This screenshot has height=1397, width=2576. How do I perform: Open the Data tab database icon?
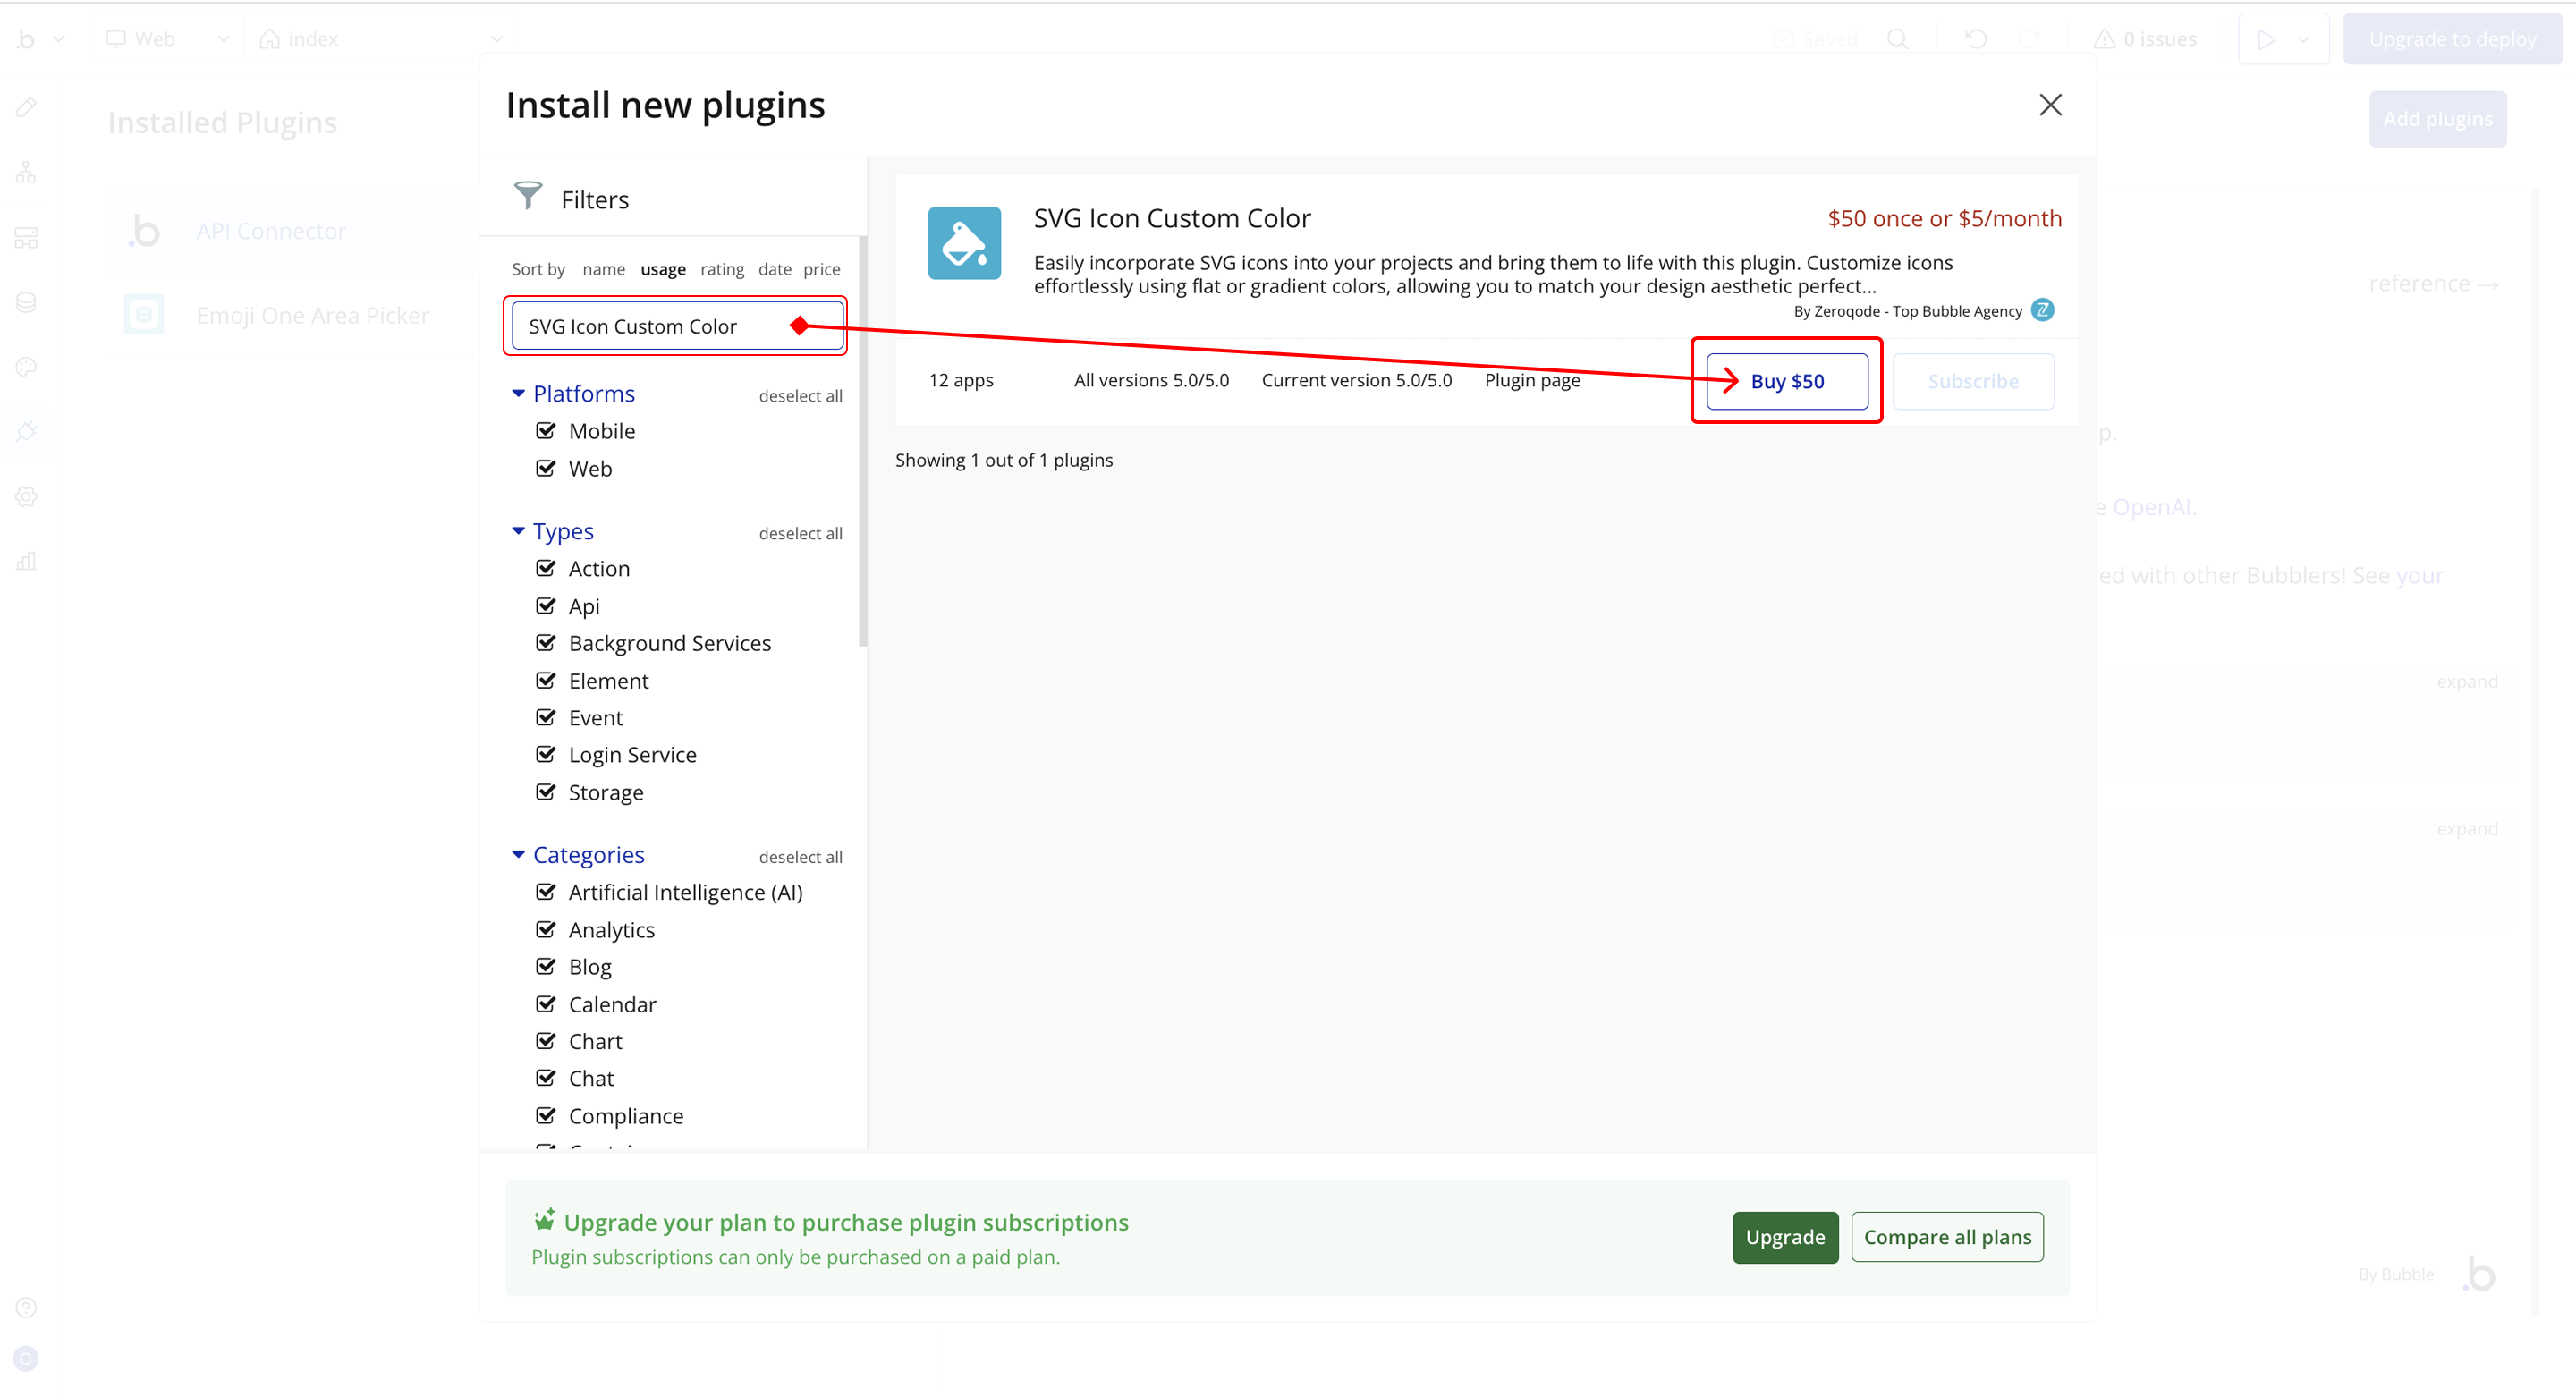coord(27,302)
